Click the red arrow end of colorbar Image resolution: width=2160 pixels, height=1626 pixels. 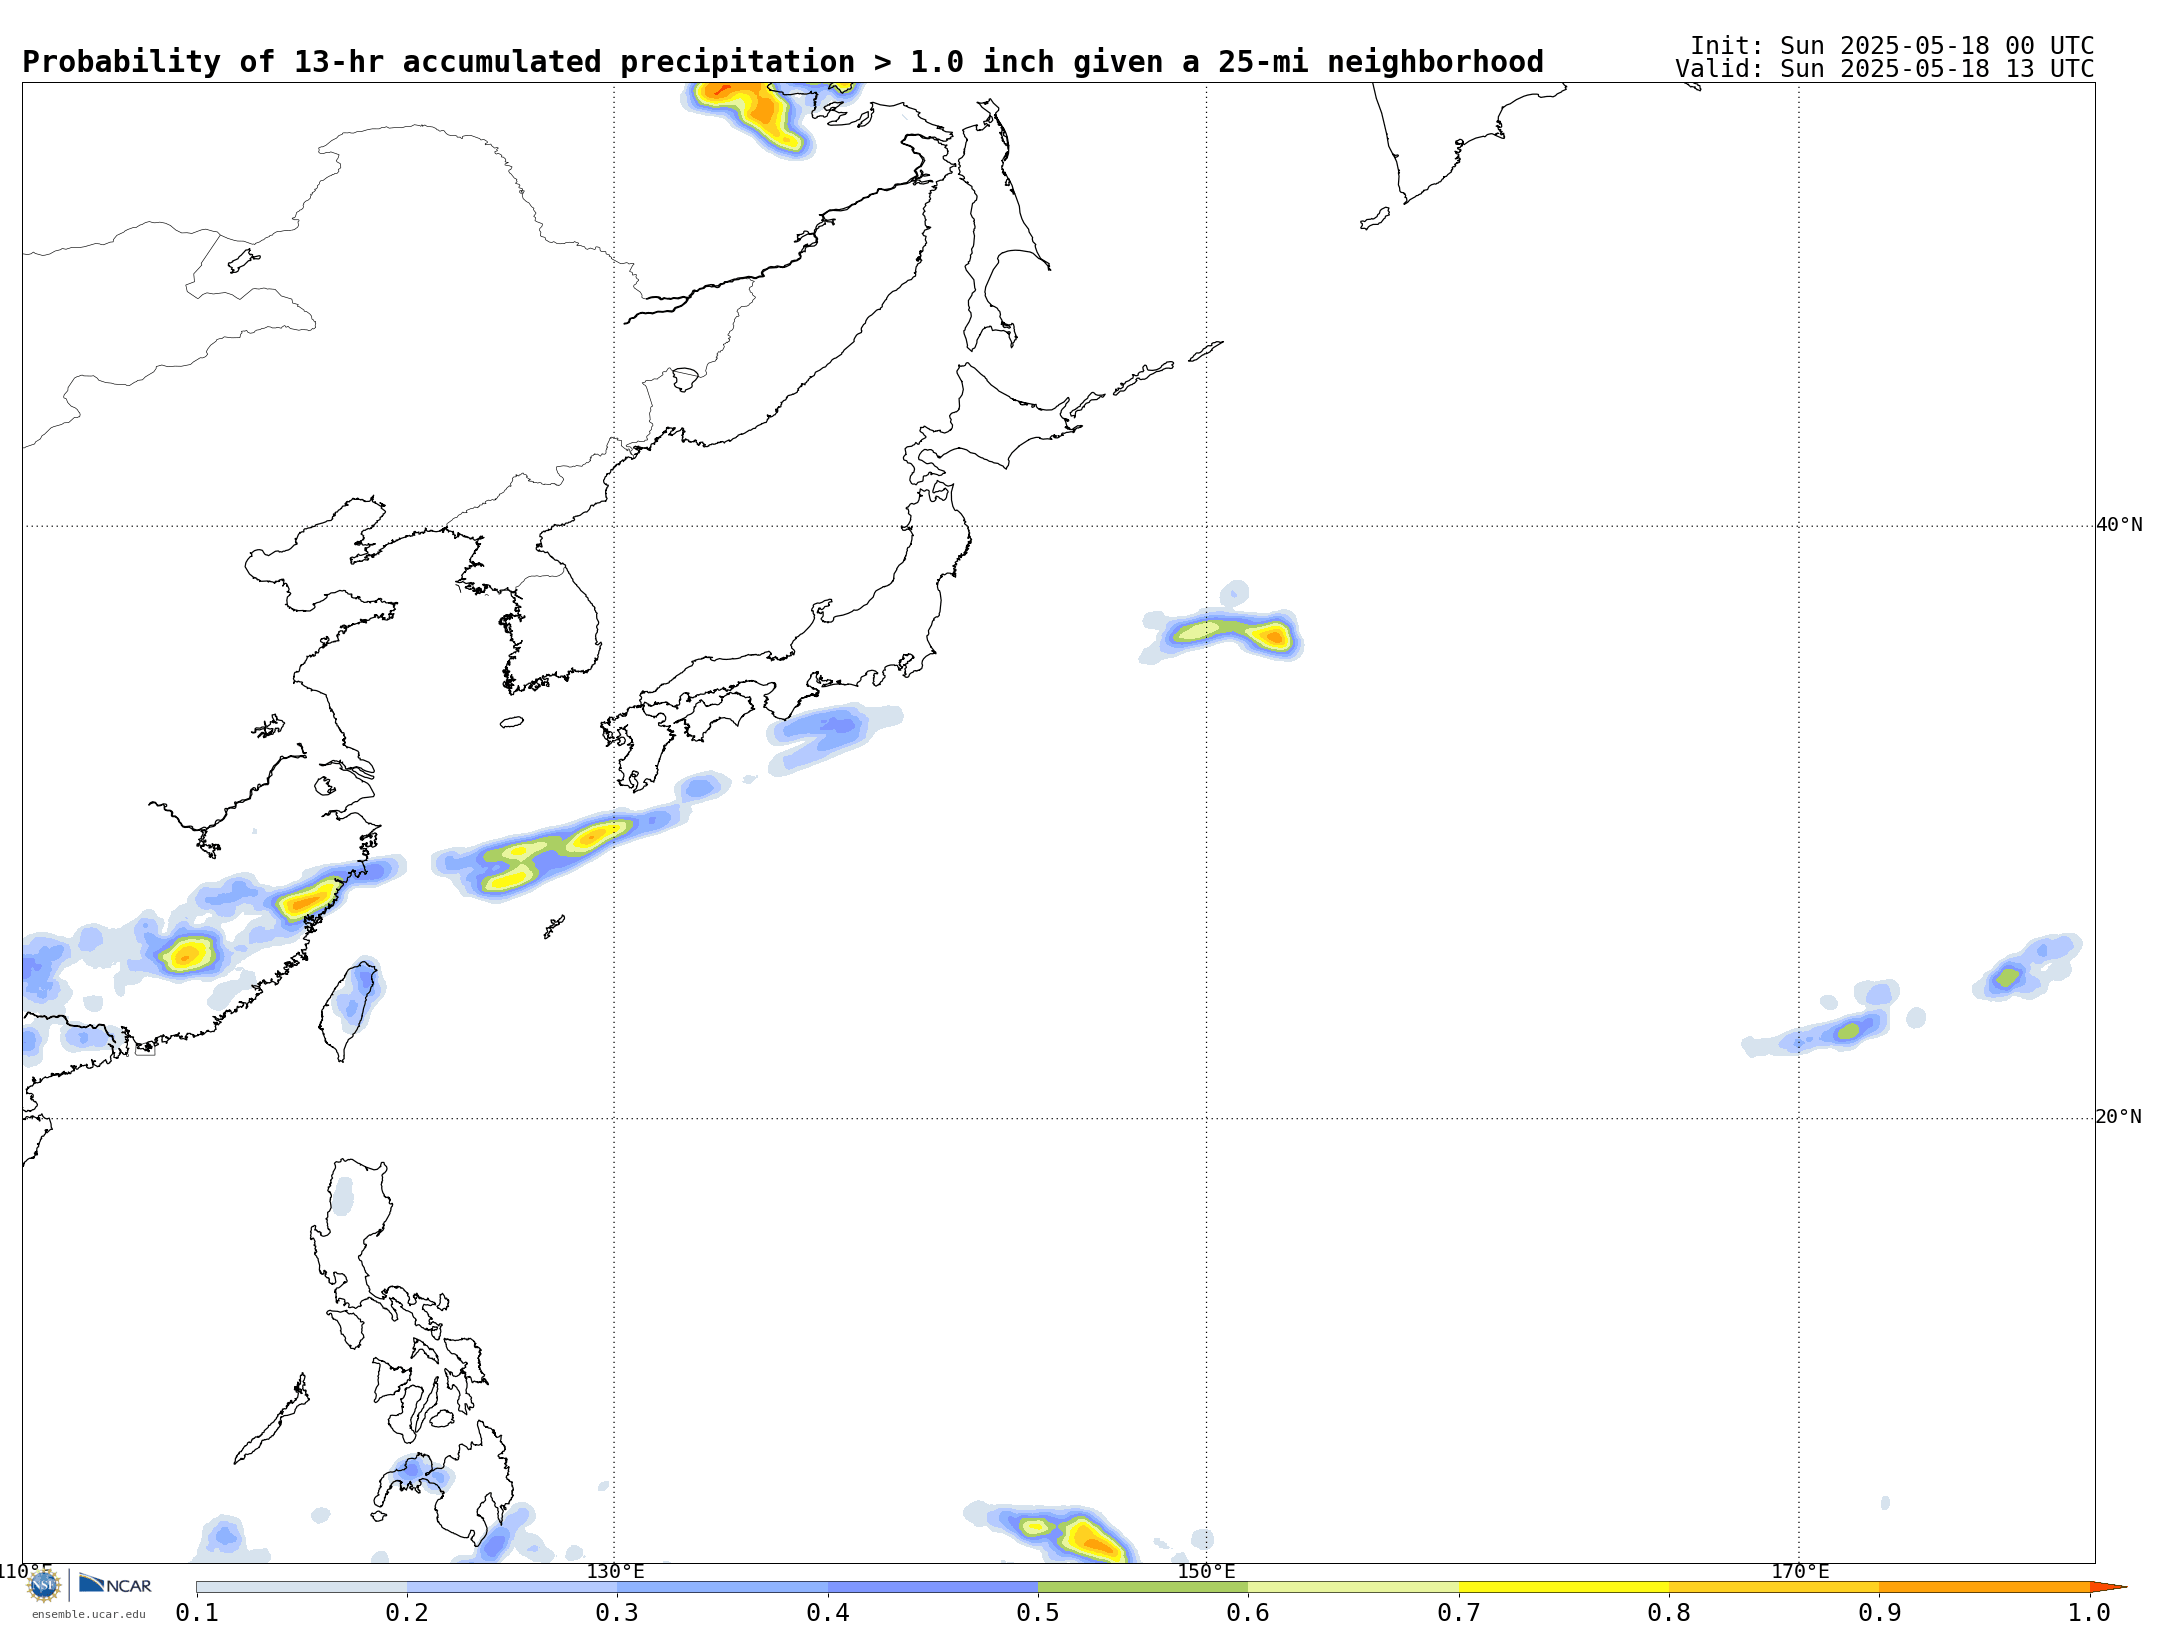pyautogui.click(x=2108, y=1587)
